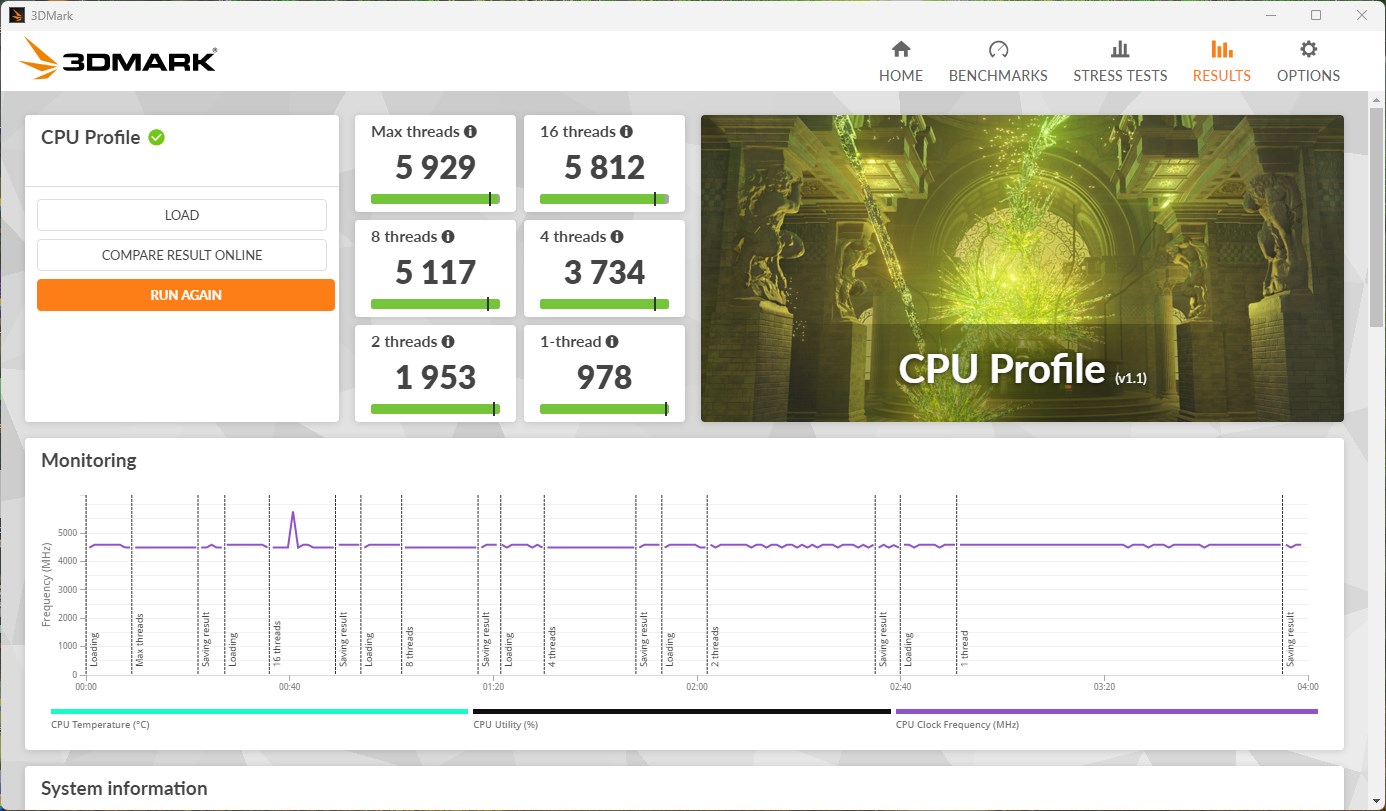Click the Max threads score progress bar

pos(435,199)
